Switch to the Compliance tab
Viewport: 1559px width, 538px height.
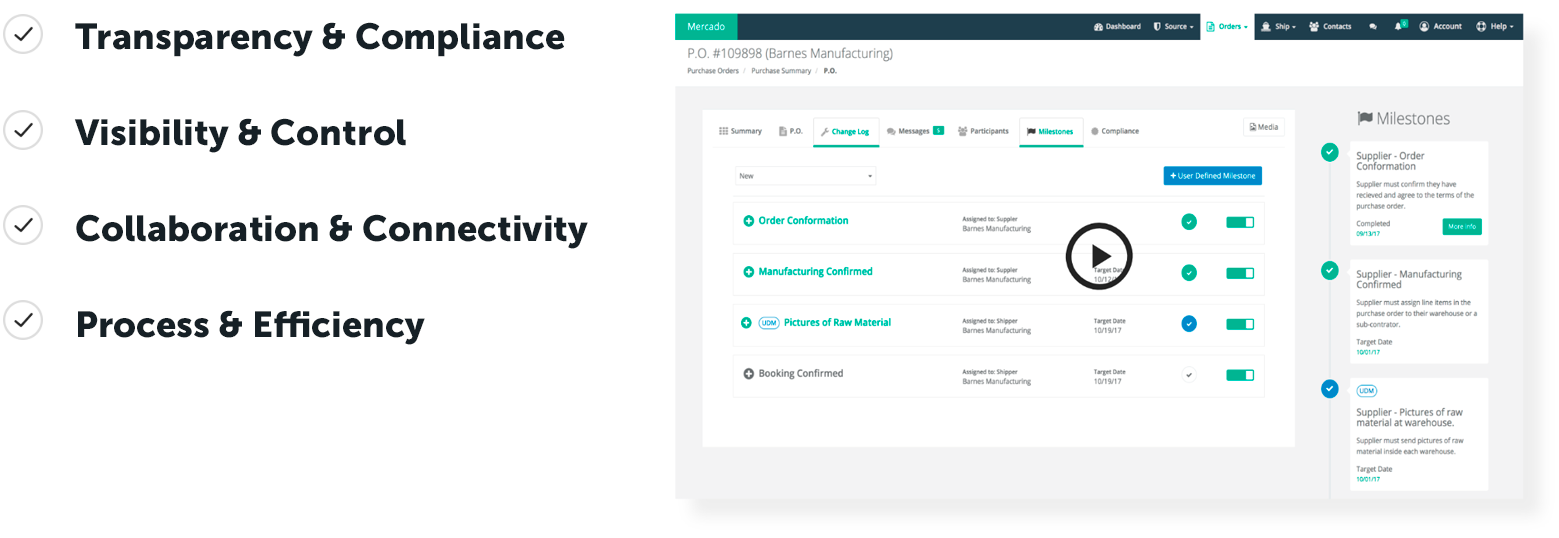coord(1115,131)
